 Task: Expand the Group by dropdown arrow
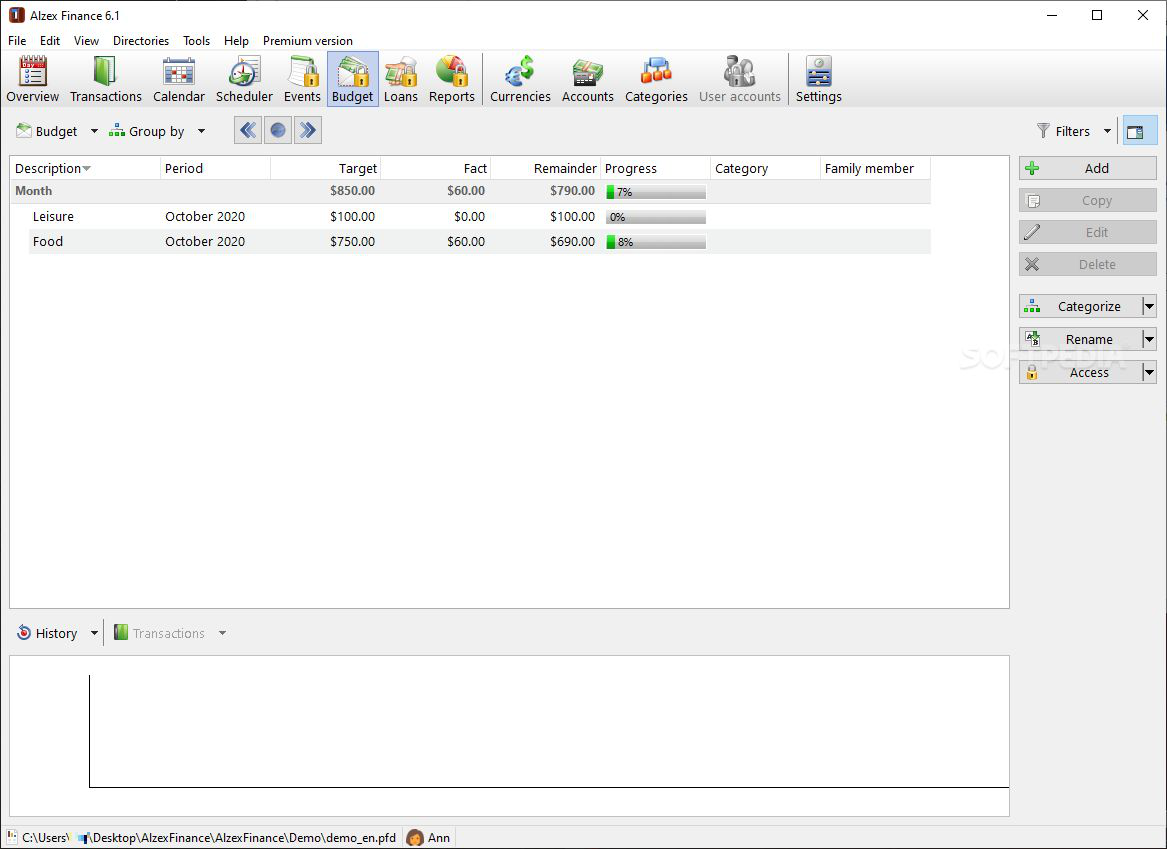(x=202, y=131)
